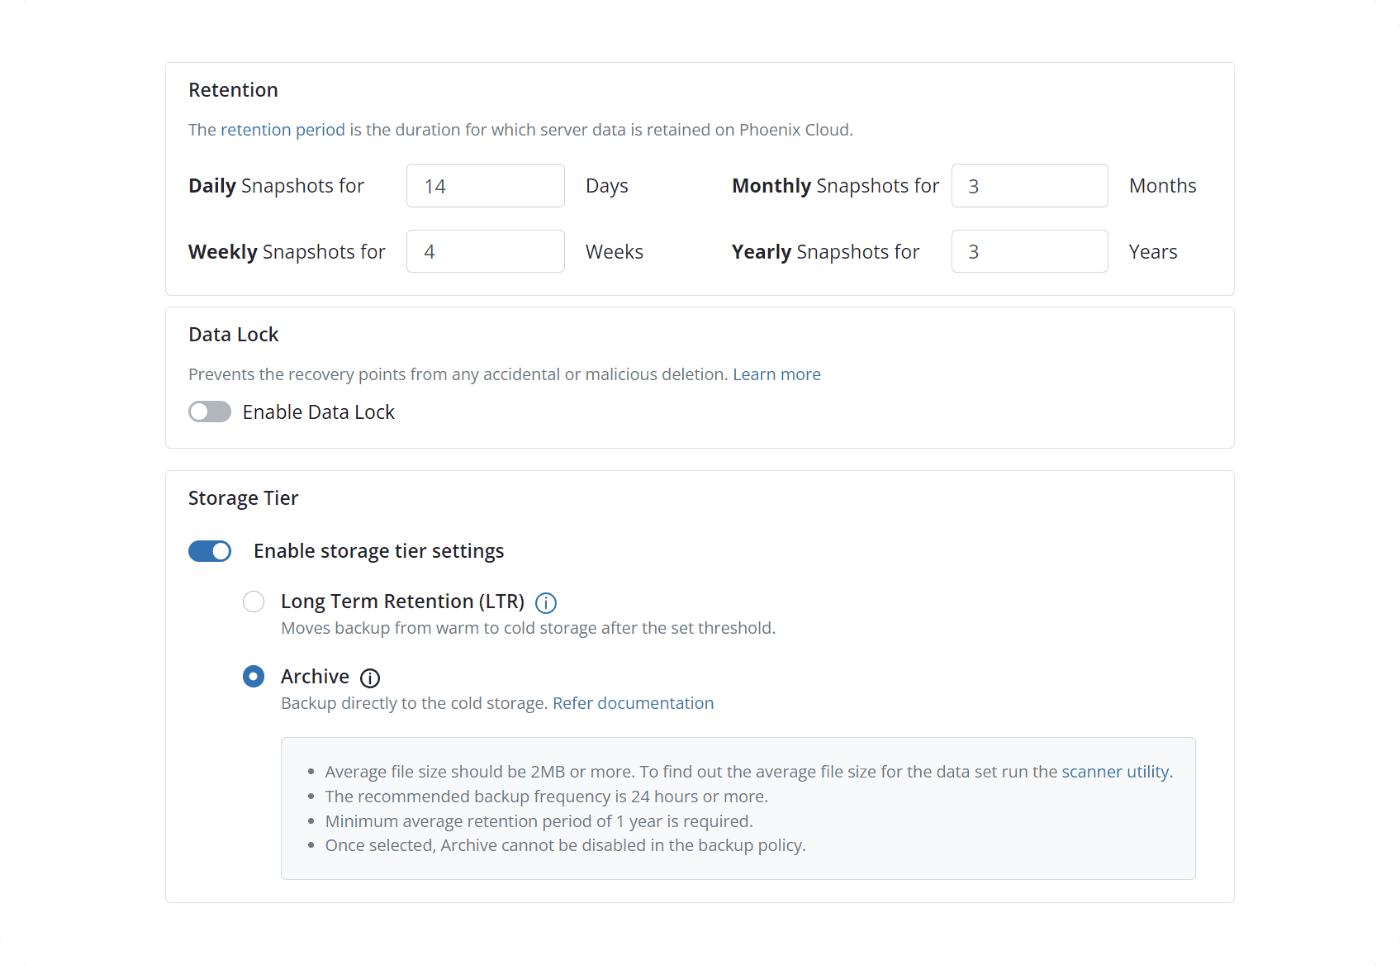Click the Daily Snapshots days input field

coord(485,186)
